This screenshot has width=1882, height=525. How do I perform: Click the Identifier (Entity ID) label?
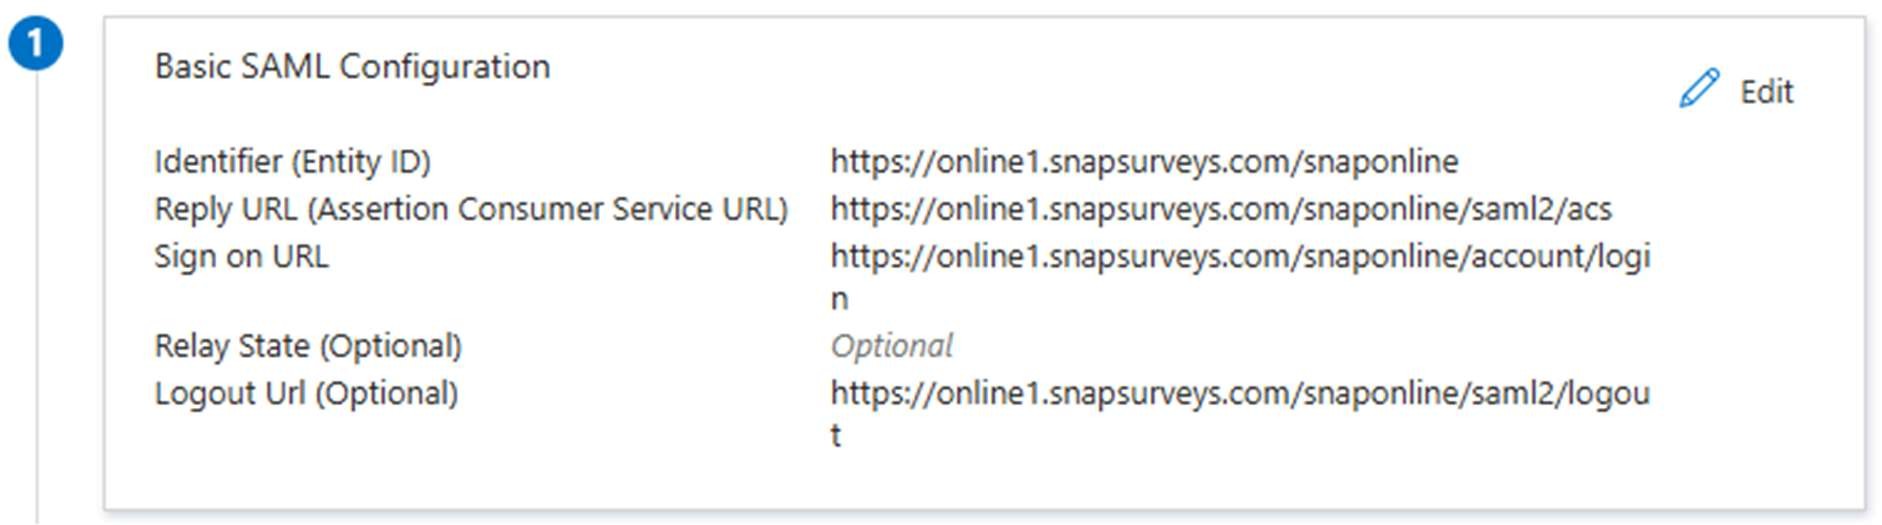click(x=292, y=162)
